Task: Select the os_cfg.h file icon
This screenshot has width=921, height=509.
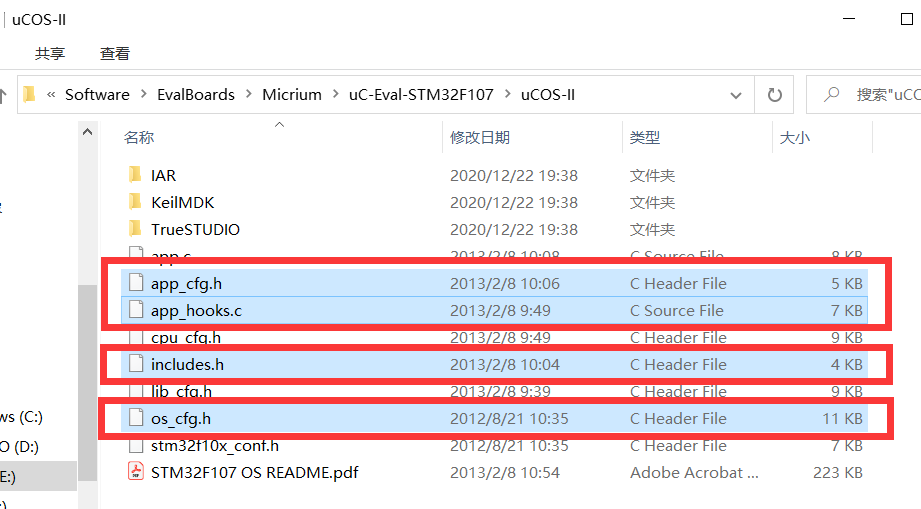Action: [x=136, y=417]
